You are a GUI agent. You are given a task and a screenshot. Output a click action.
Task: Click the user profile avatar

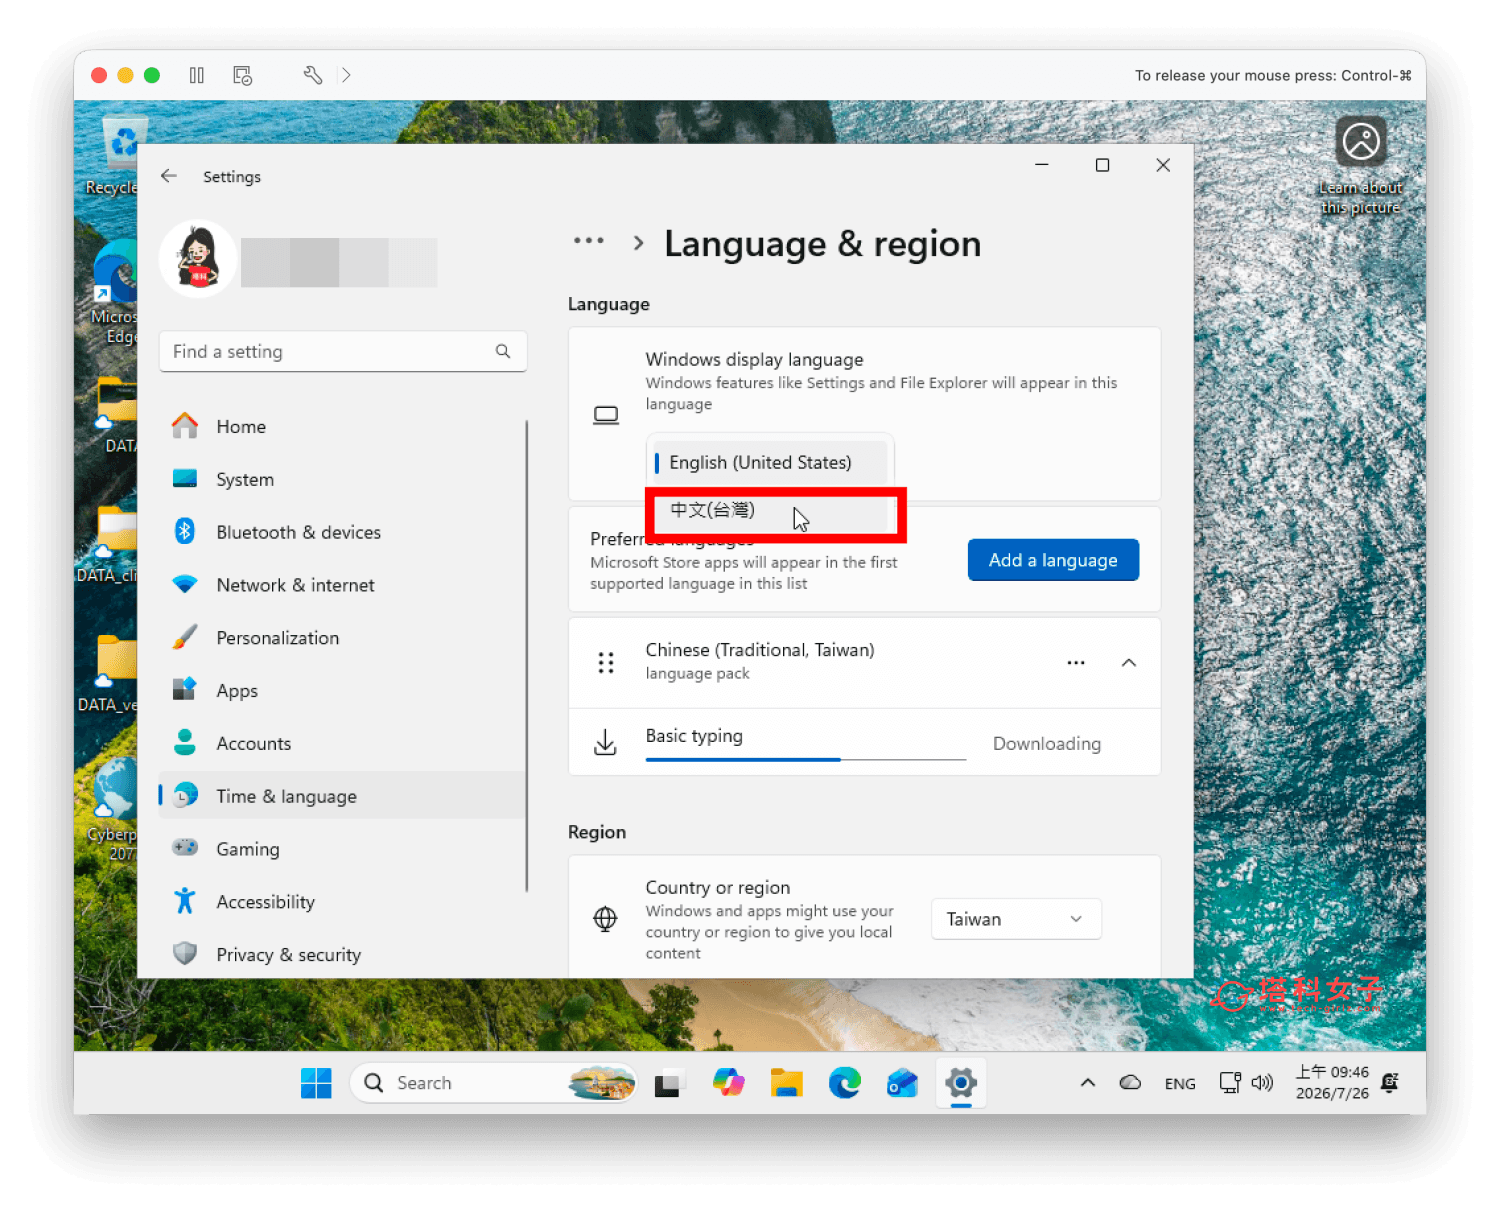click(x=198, y=259)
